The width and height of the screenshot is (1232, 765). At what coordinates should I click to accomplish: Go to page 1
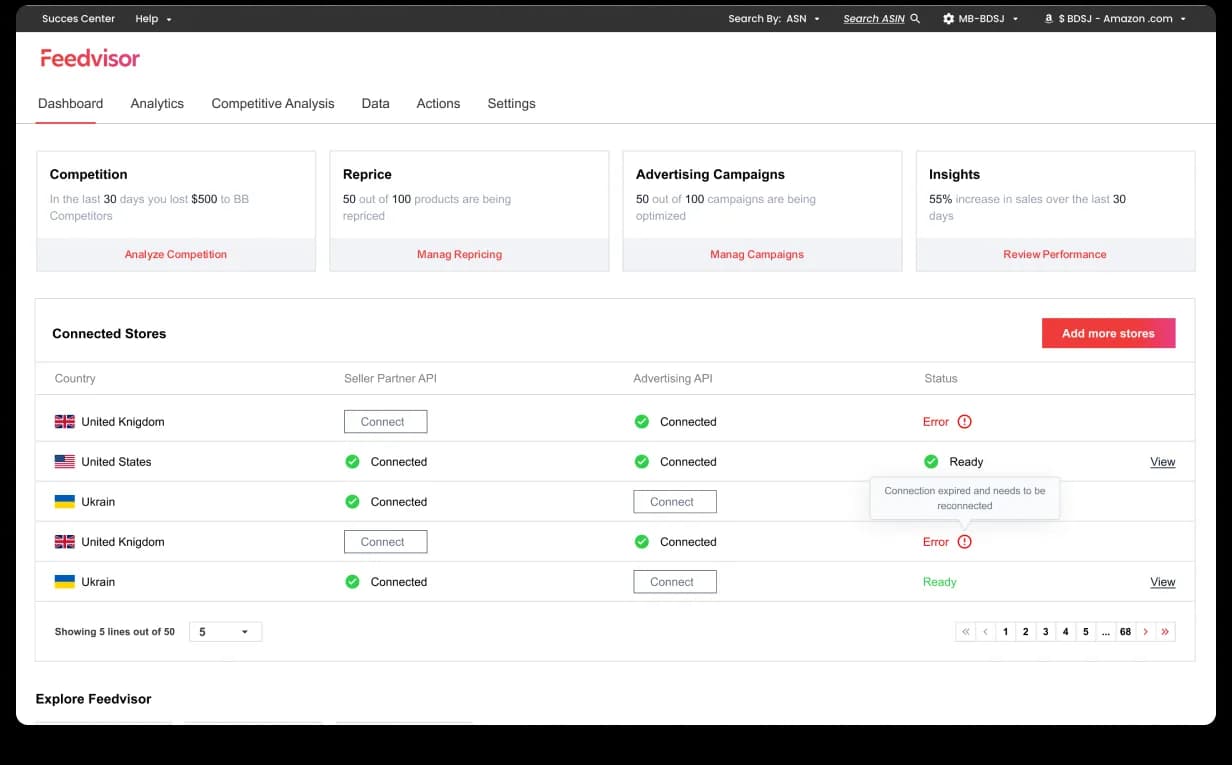[x=1005, y=632]
